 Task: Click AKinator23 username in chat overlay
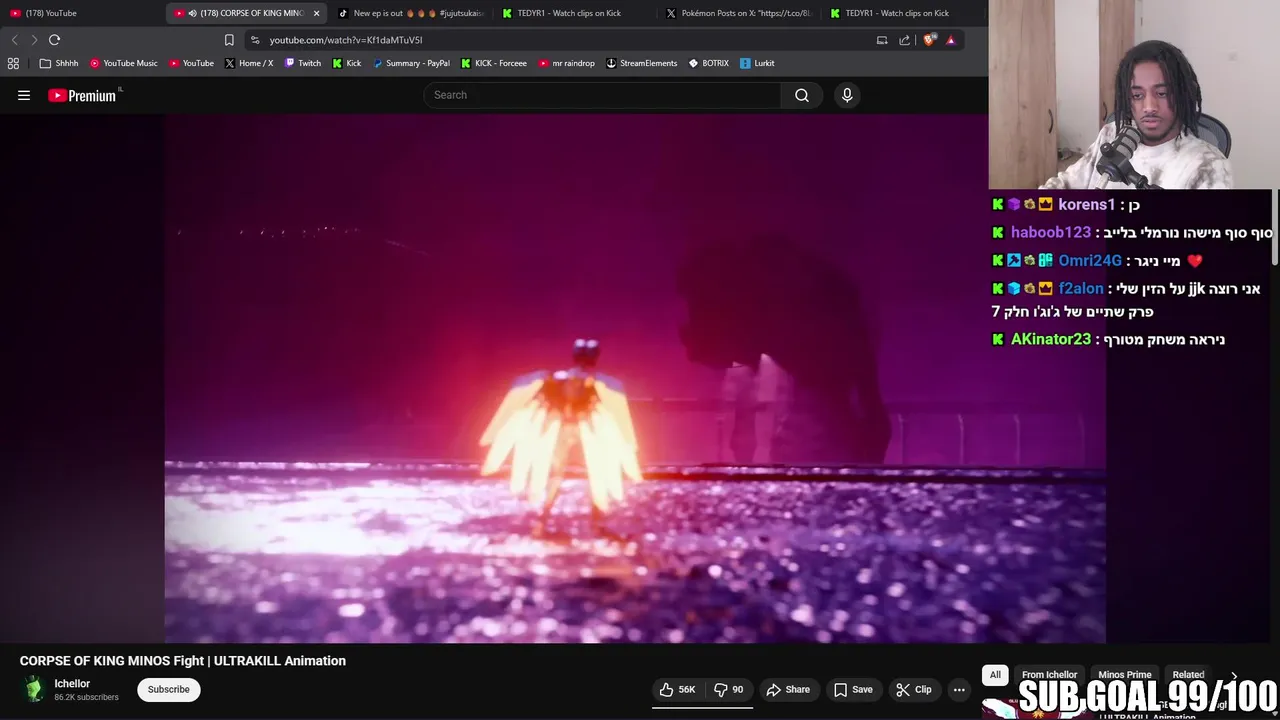(x=1051, y=339)
